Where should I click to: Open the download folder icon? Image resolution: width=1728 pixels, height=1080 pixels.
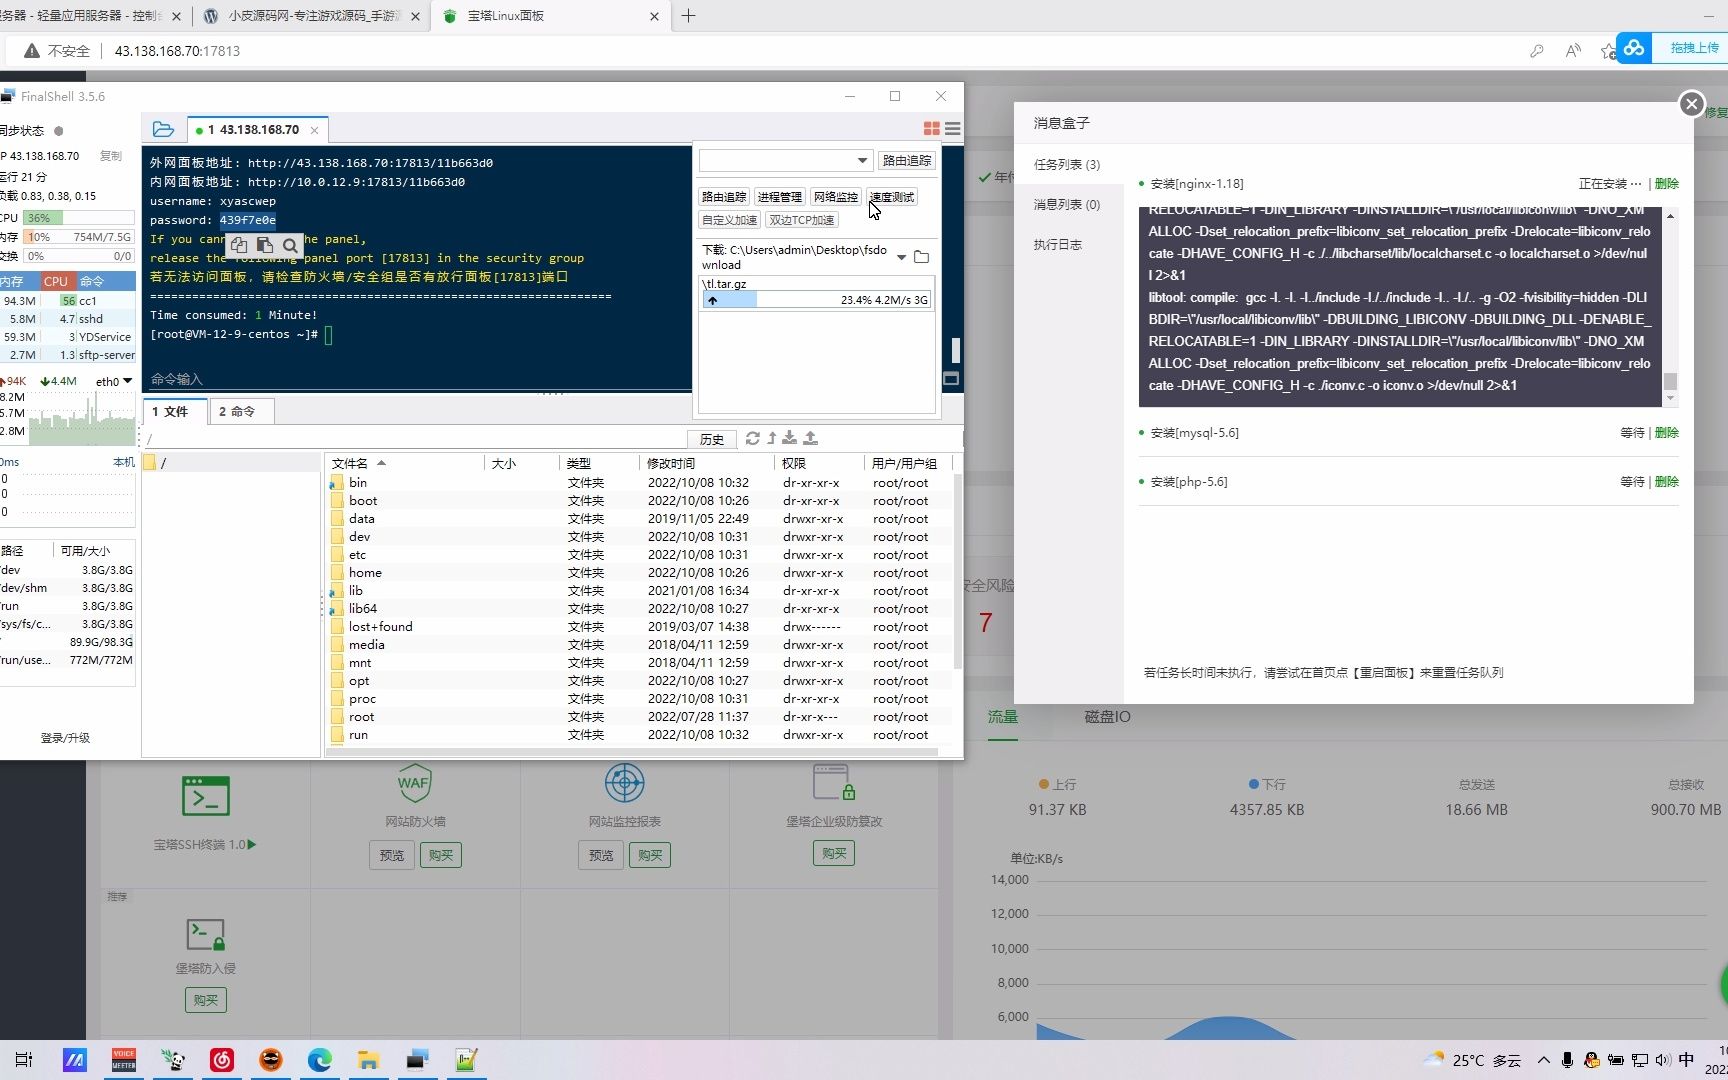(922, 257)
